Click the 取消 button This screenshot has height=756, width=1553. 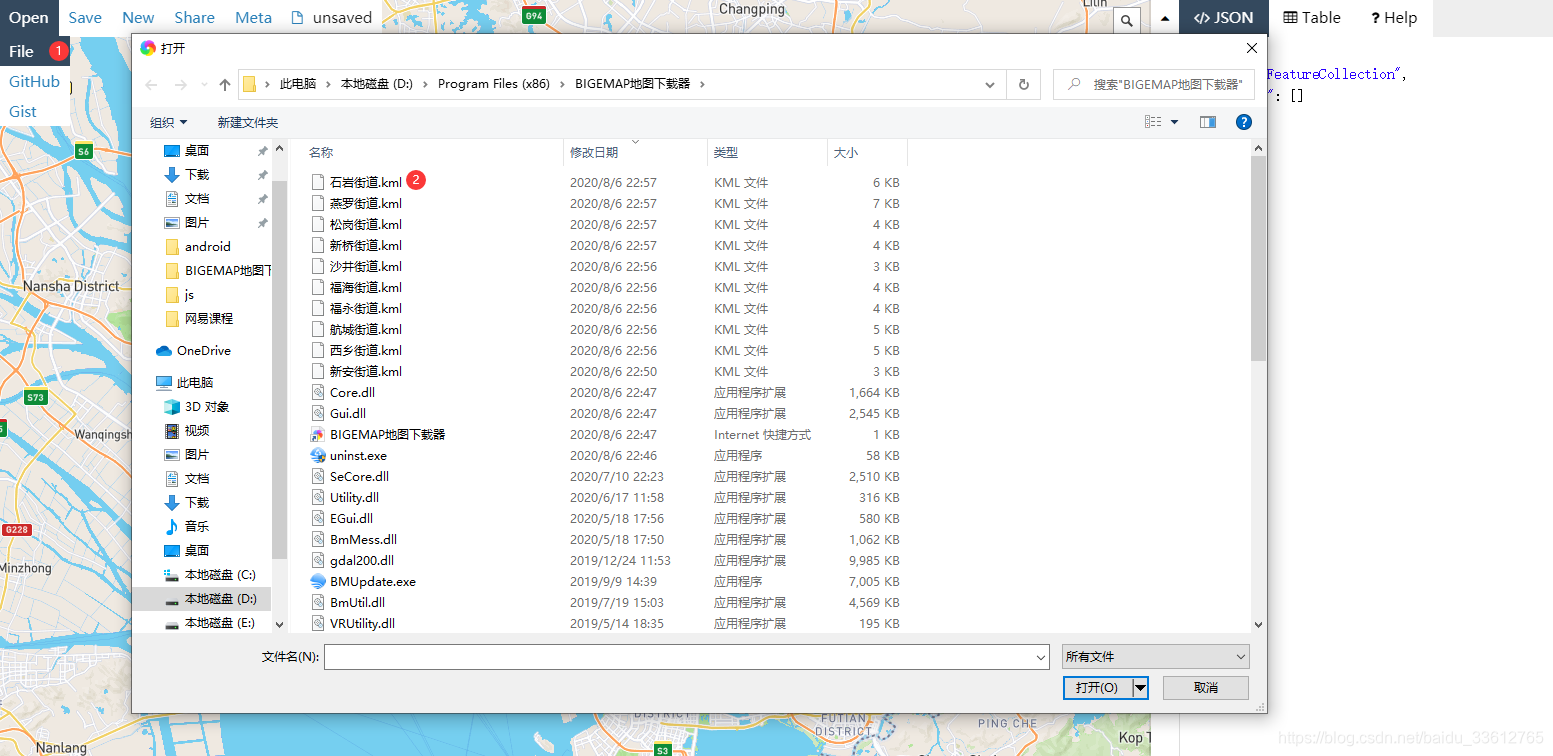(1206, 688)
